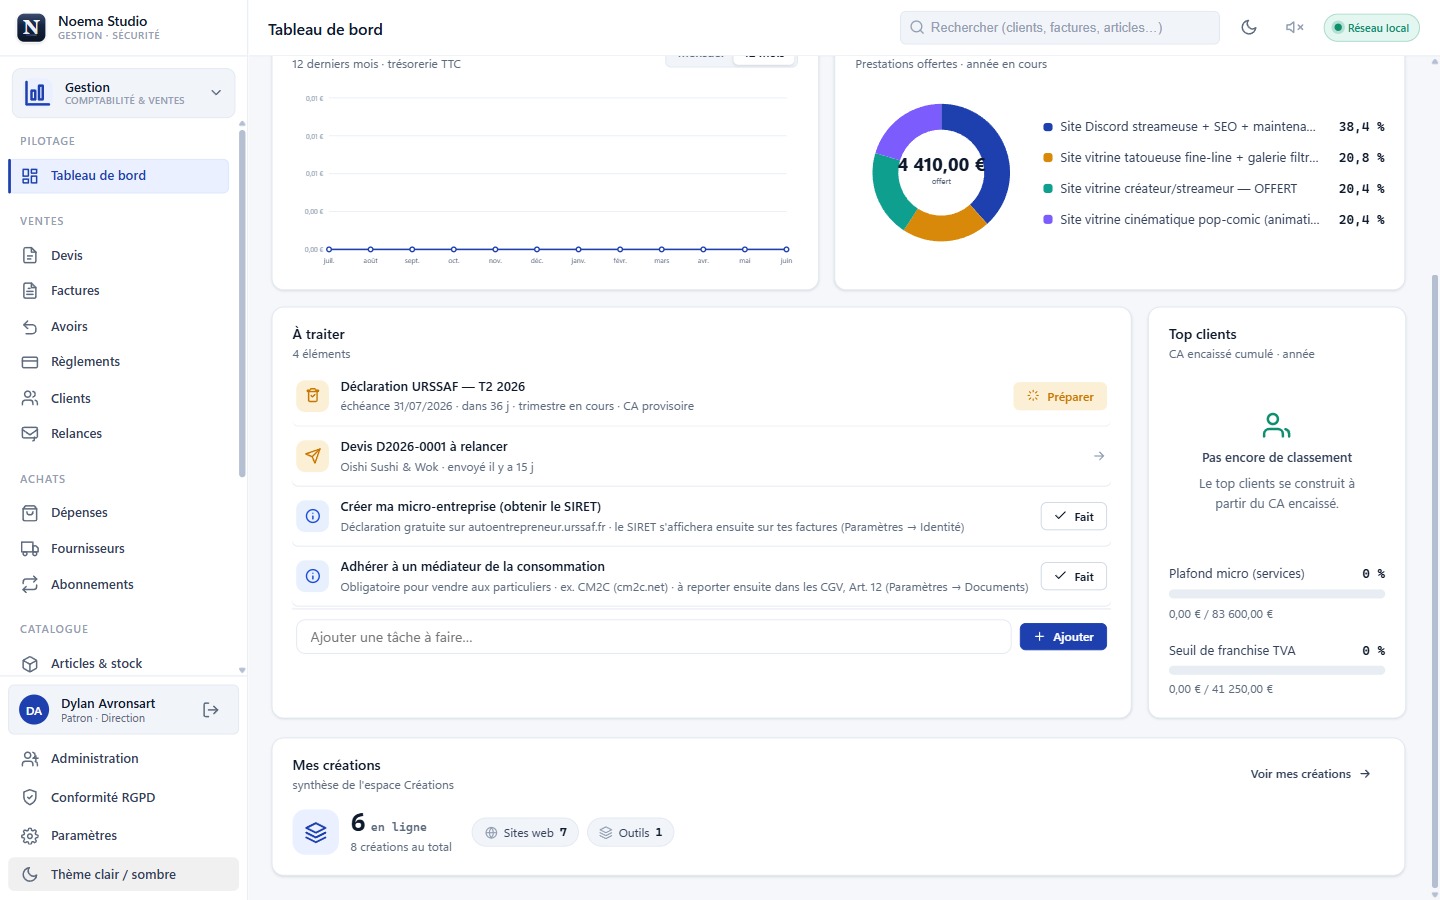Open Articles & stock catalogue
Image resolution: width=1440 pixels, height=900 pixels.
point(118,664)
